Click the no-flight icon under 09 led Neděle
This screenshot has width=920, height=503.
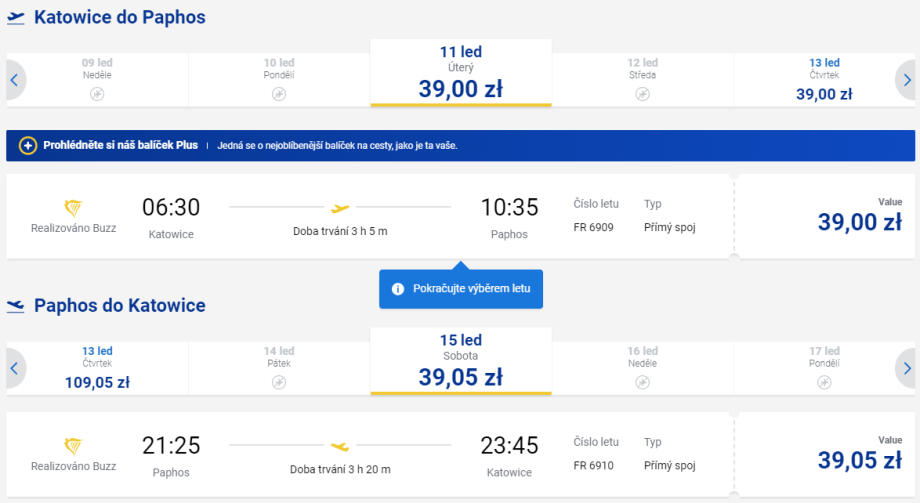(x=97, y=94)
